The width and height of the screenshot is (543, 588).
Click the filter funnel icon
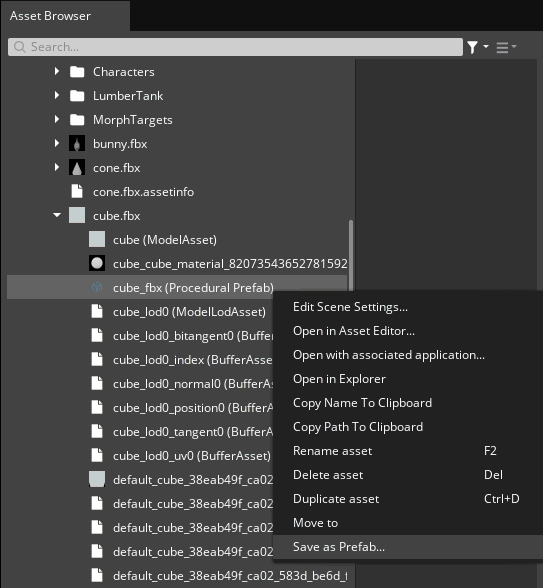coord(472,47)
